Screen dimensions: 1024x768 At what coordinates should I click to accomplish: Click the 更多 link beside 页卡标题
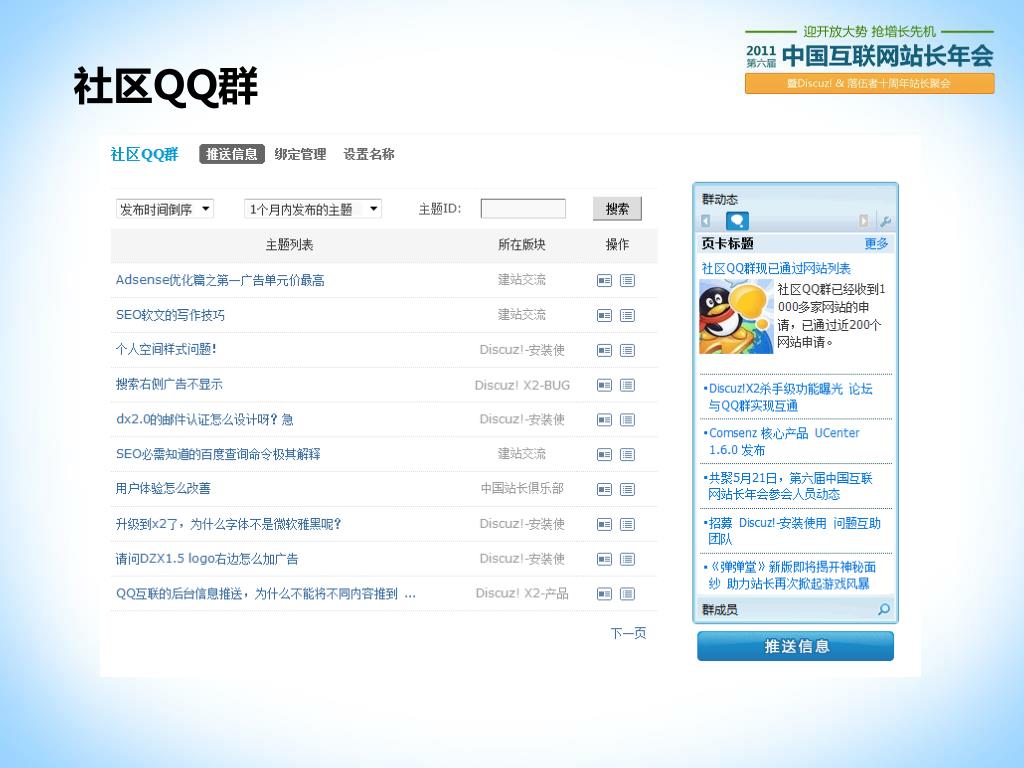click(876, 244)
